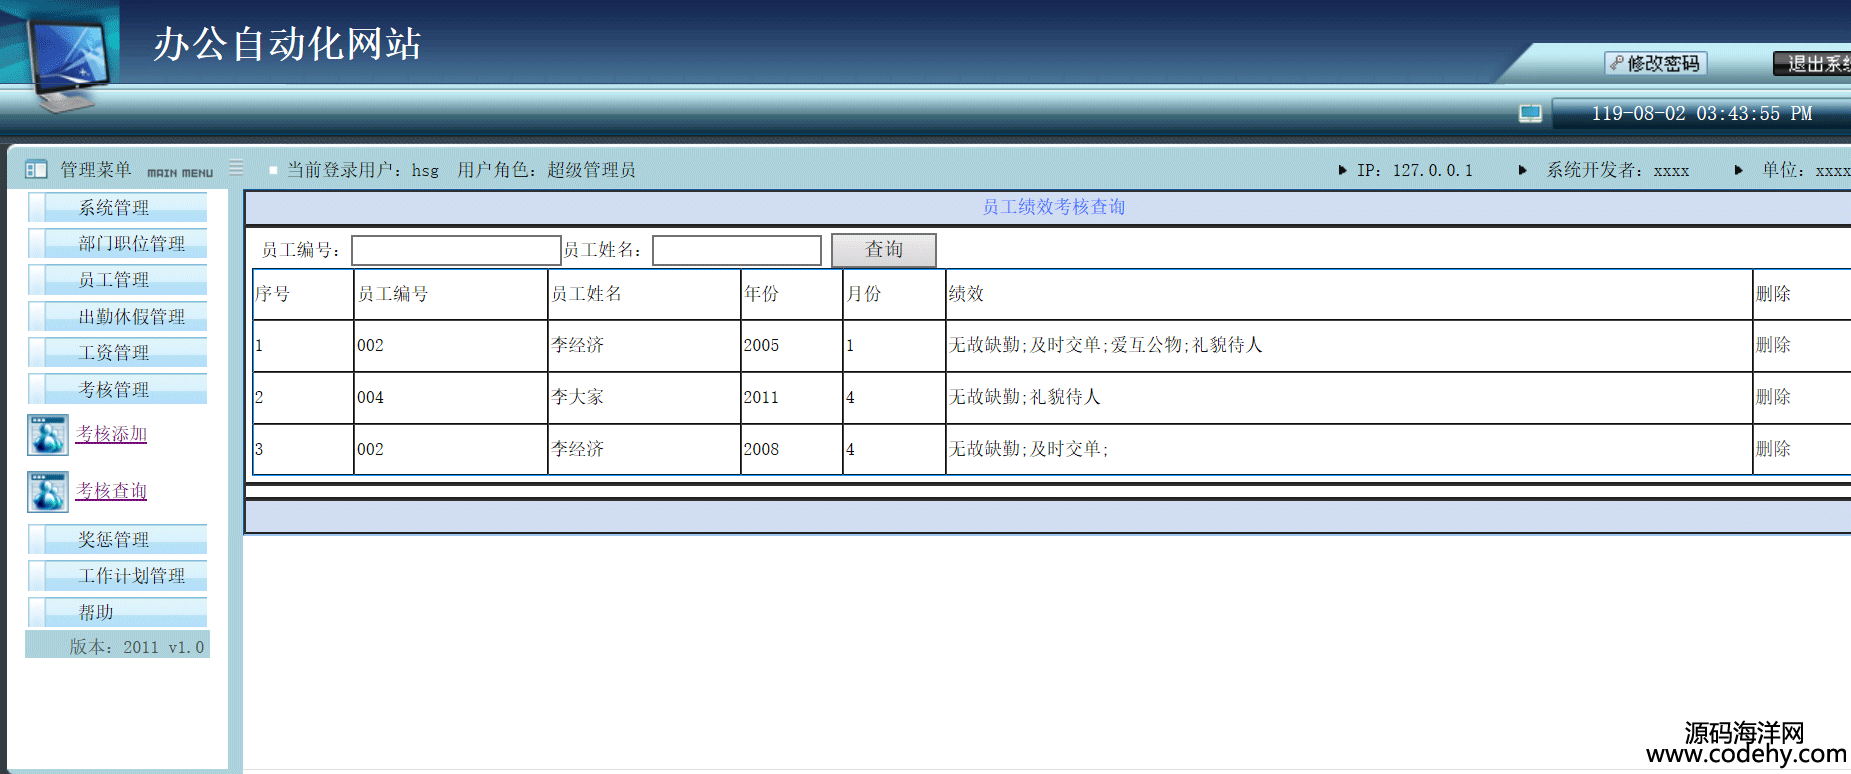Expand the 员工管理 menu section
The image size is (1851, 774).
click(x=114, y=280)
